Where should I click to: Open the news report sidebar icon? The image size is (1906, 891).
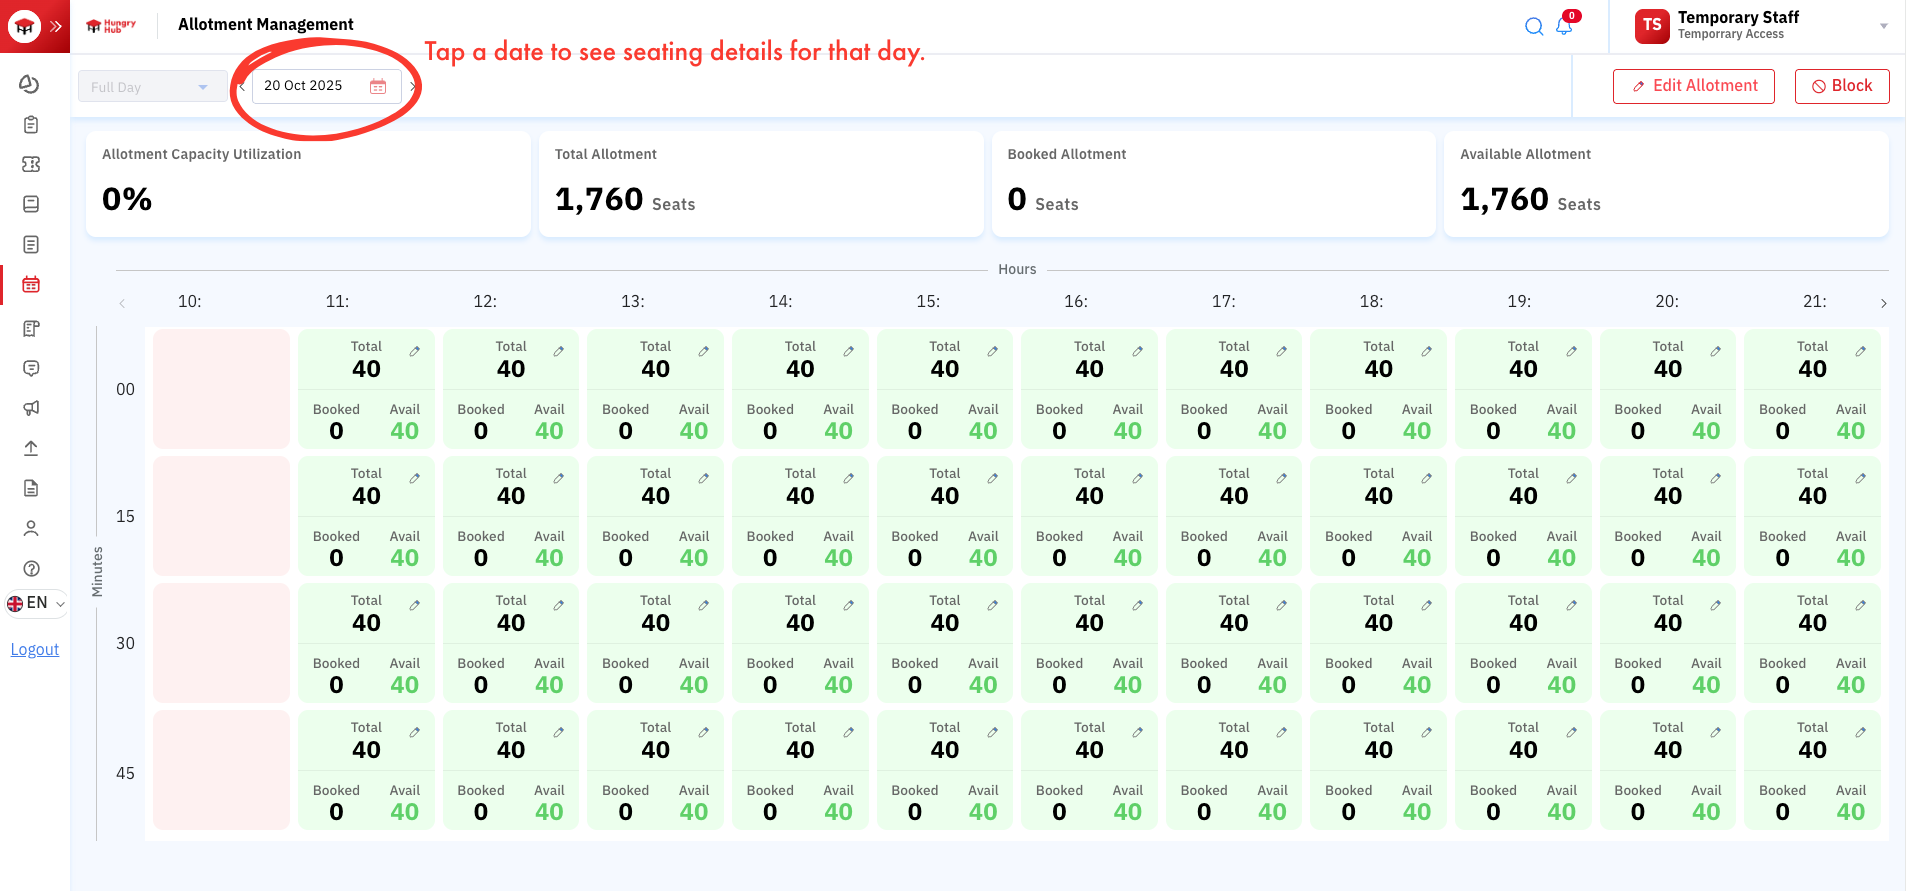pos(31,328)
